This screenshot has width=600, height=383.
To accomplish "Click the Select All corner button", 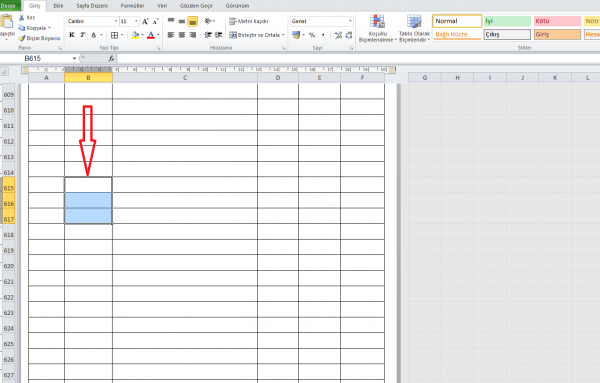I will [4, 71].
